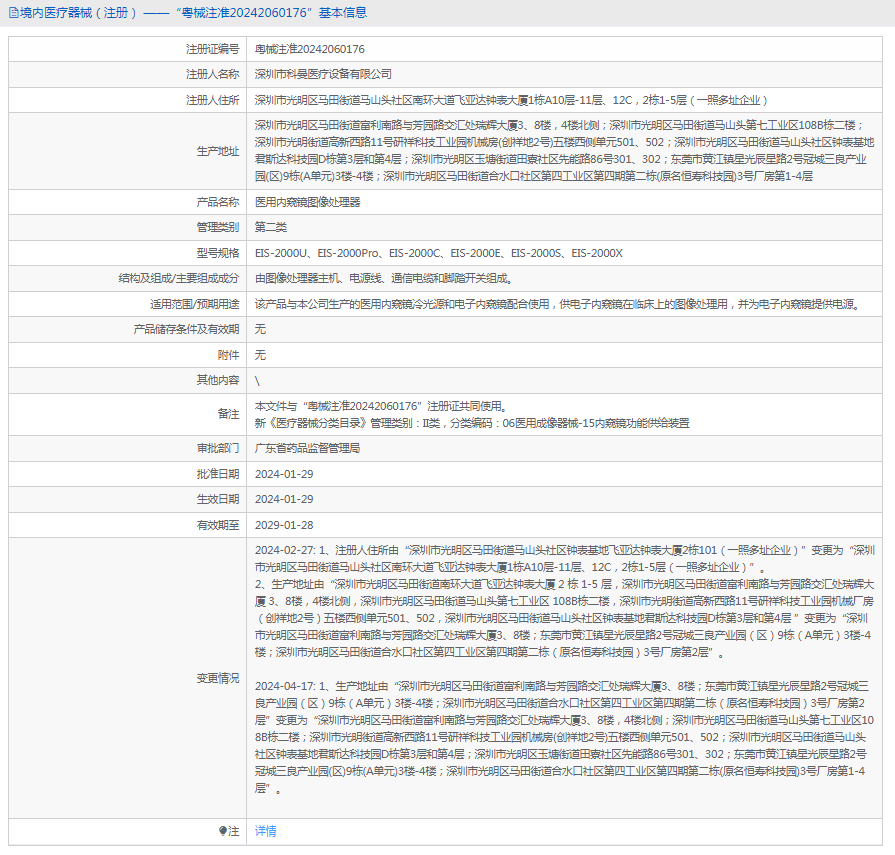Select the page title 境内医疗器械（注册）
Image resolution: width=895 pixels, height=855 pixels.
(x=79, y=13)
